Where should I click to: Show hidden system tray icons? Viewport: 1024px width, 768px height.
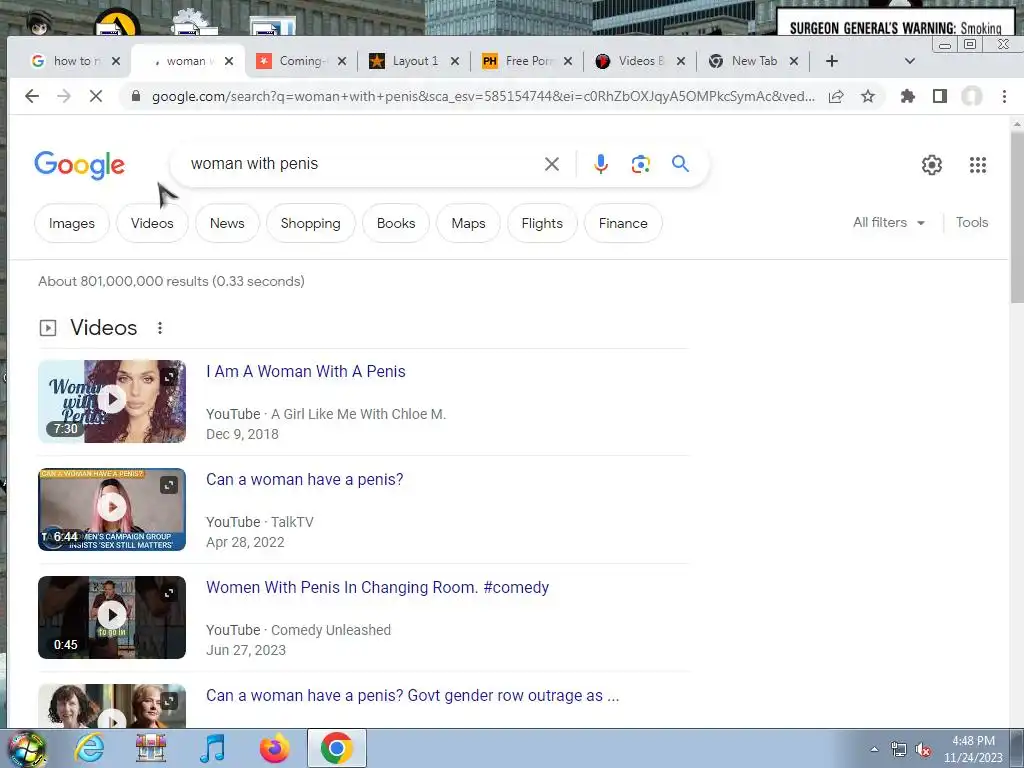[x=874, y=750]
